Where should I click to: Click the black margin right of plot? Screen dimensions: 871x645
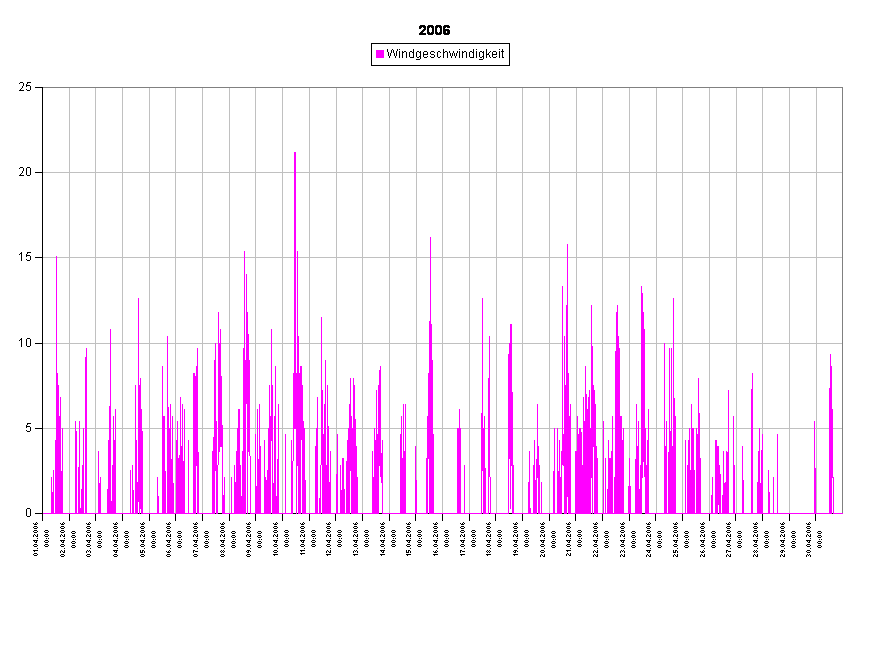pyautogui.click(x=856, y=300)
